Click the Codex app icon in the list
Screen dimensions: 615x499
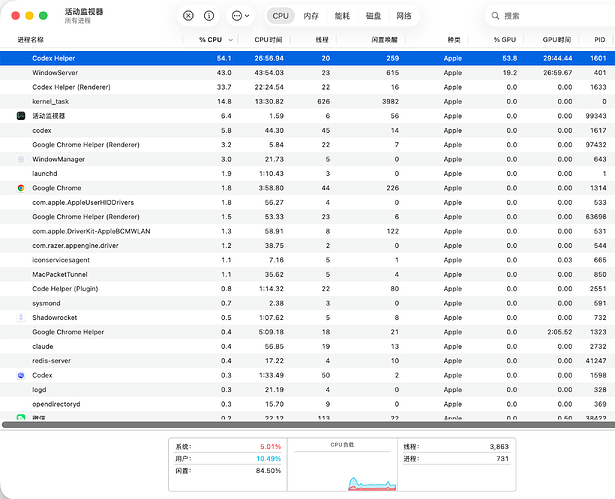pyautogui.click(x=21, y=375)
